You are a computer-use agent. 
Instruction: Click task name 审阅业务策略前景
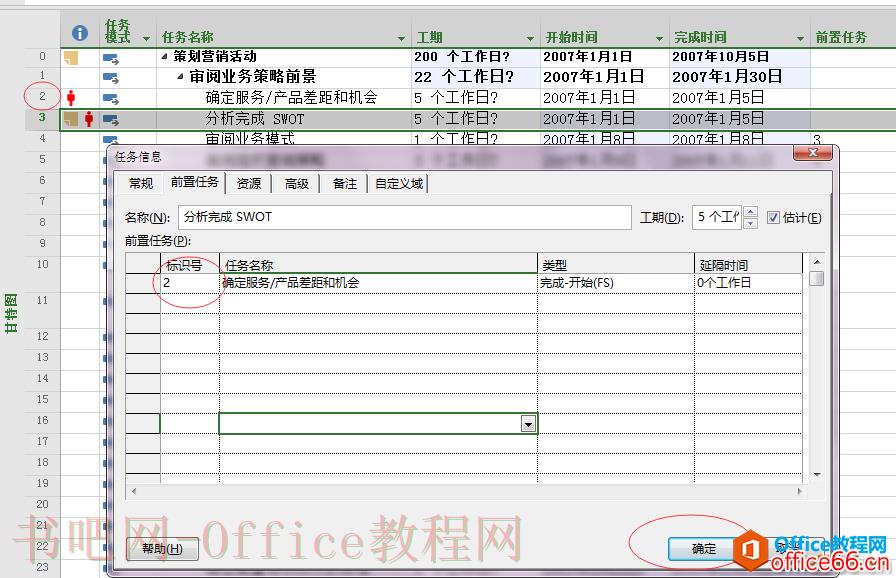[x=253, y=77]
